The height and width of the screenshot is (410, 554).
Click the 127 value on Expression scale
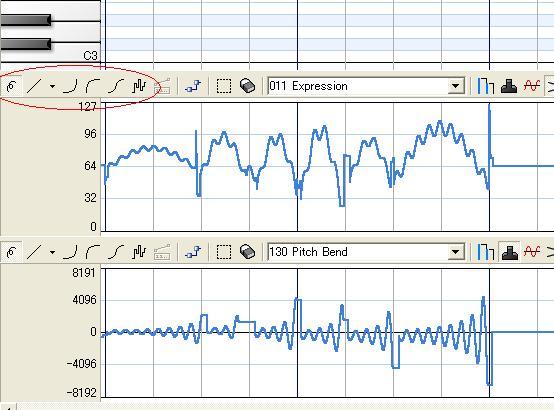coord(88,106)
